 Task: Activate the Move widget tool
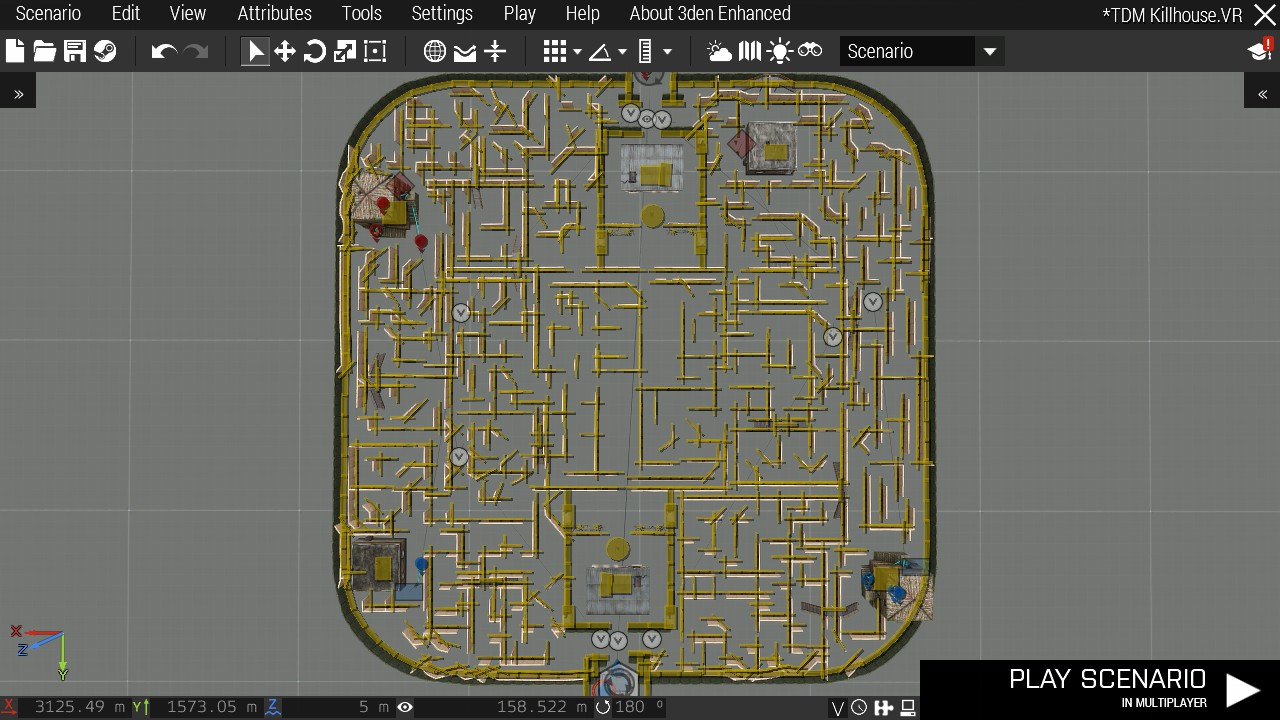285,51
